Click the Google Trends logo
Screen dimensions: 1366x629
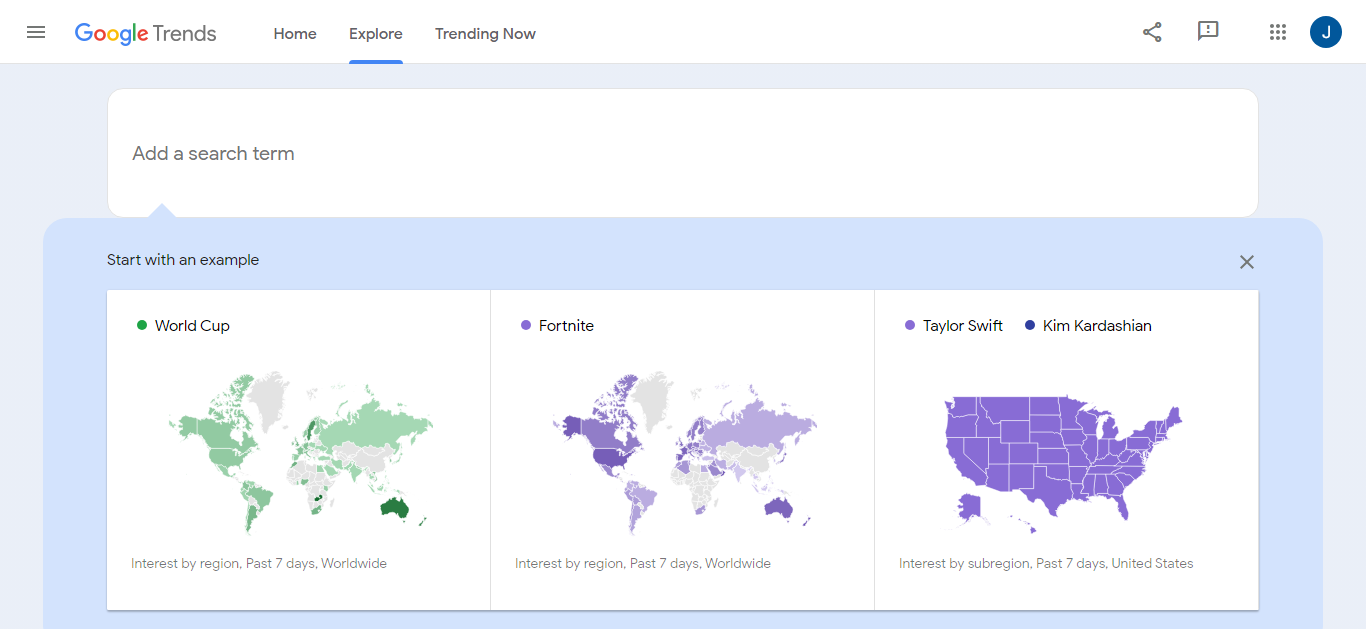146,33
